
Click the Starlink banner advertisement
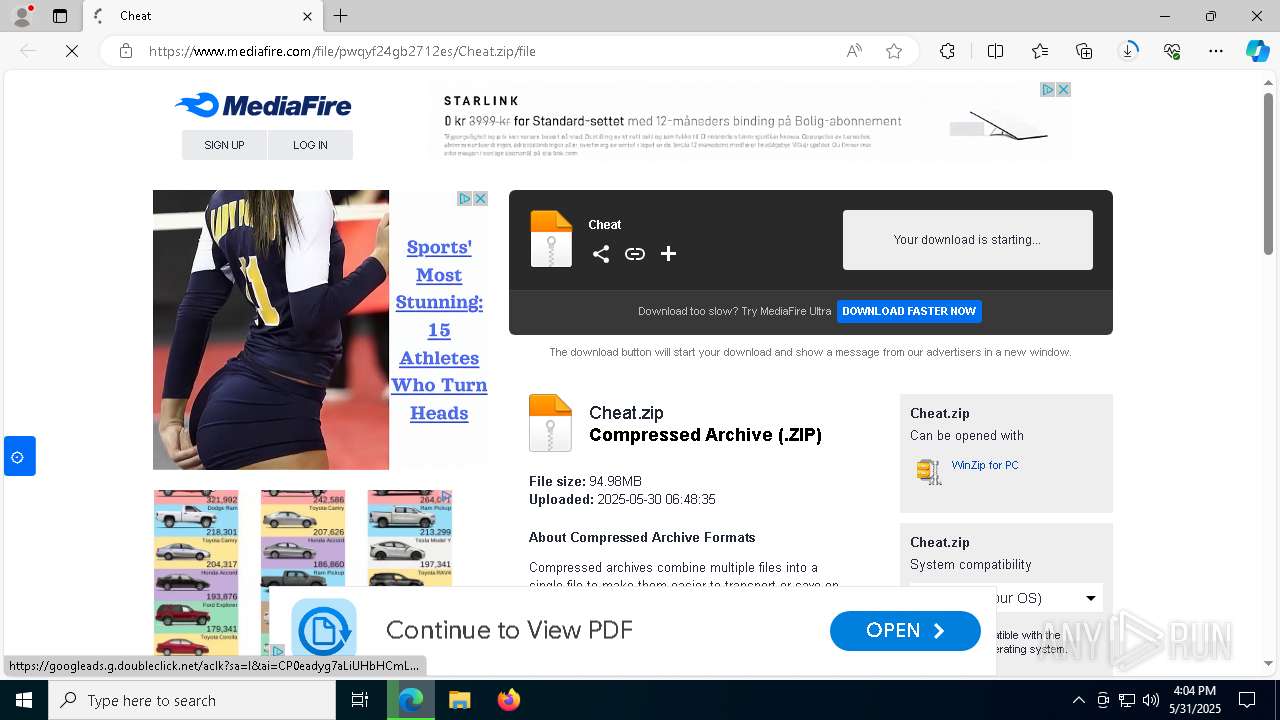(750, 121)
